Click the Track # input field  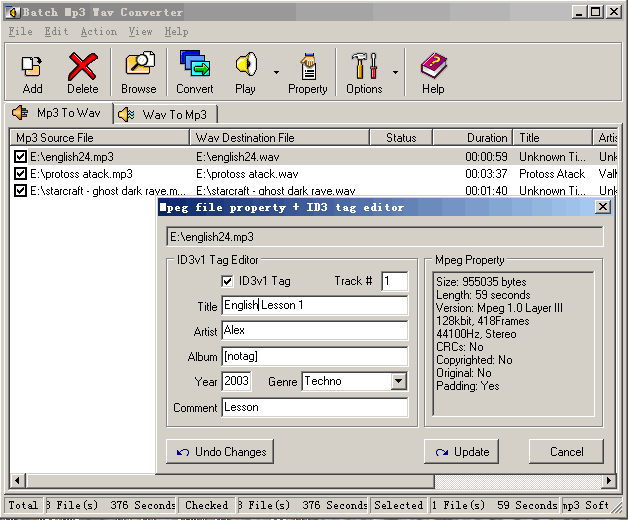pos(395,281)
